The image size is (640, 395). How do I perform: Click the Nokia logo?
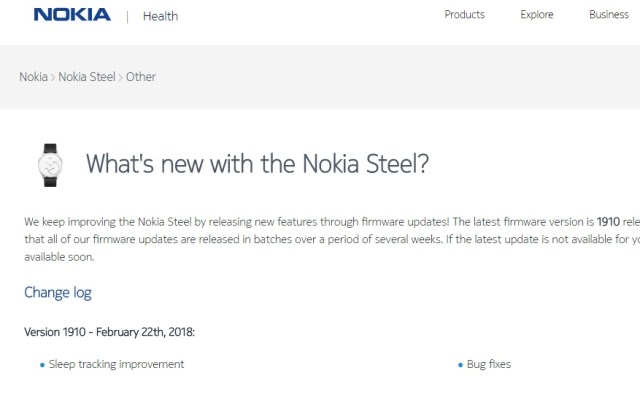click(x=72, y=15)
